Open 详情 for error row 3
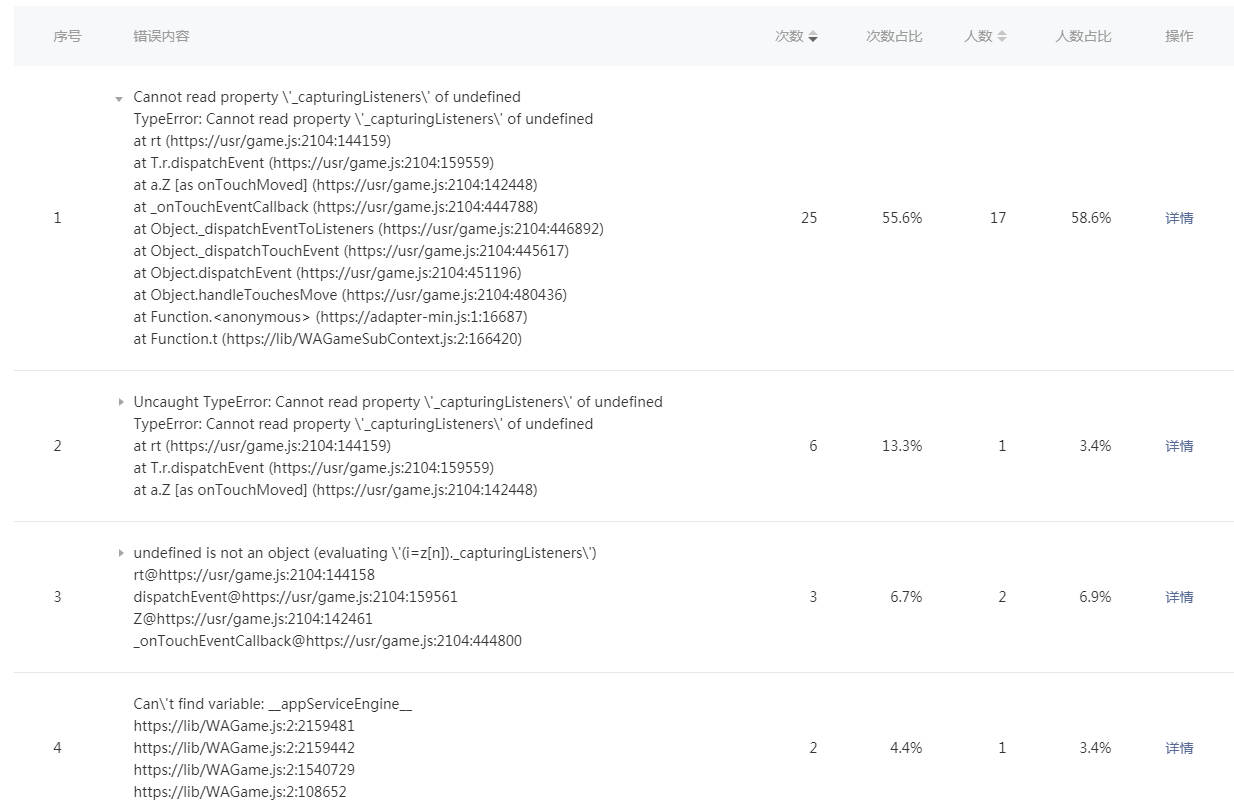1234x811 pixels. (x=1179, y=597)
